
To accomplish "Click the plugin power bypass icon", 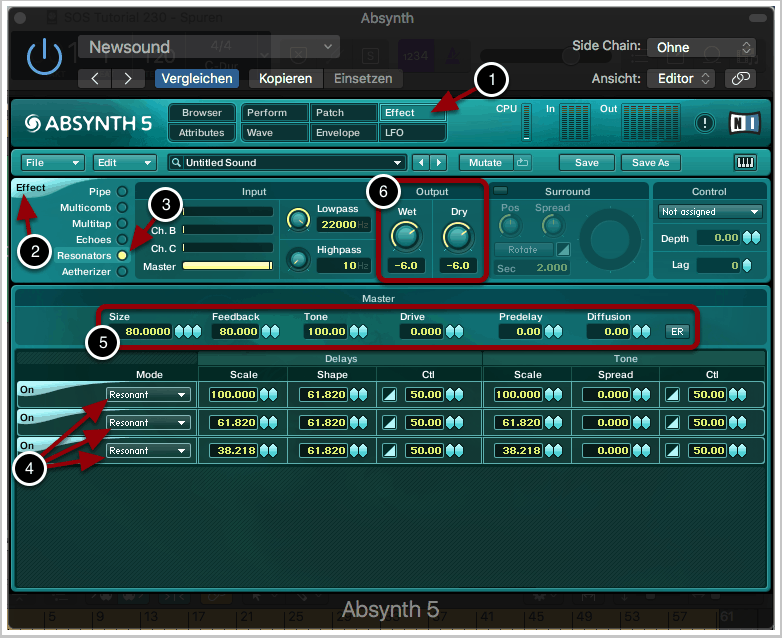I will pyautogui.click(x=44, y=58).
